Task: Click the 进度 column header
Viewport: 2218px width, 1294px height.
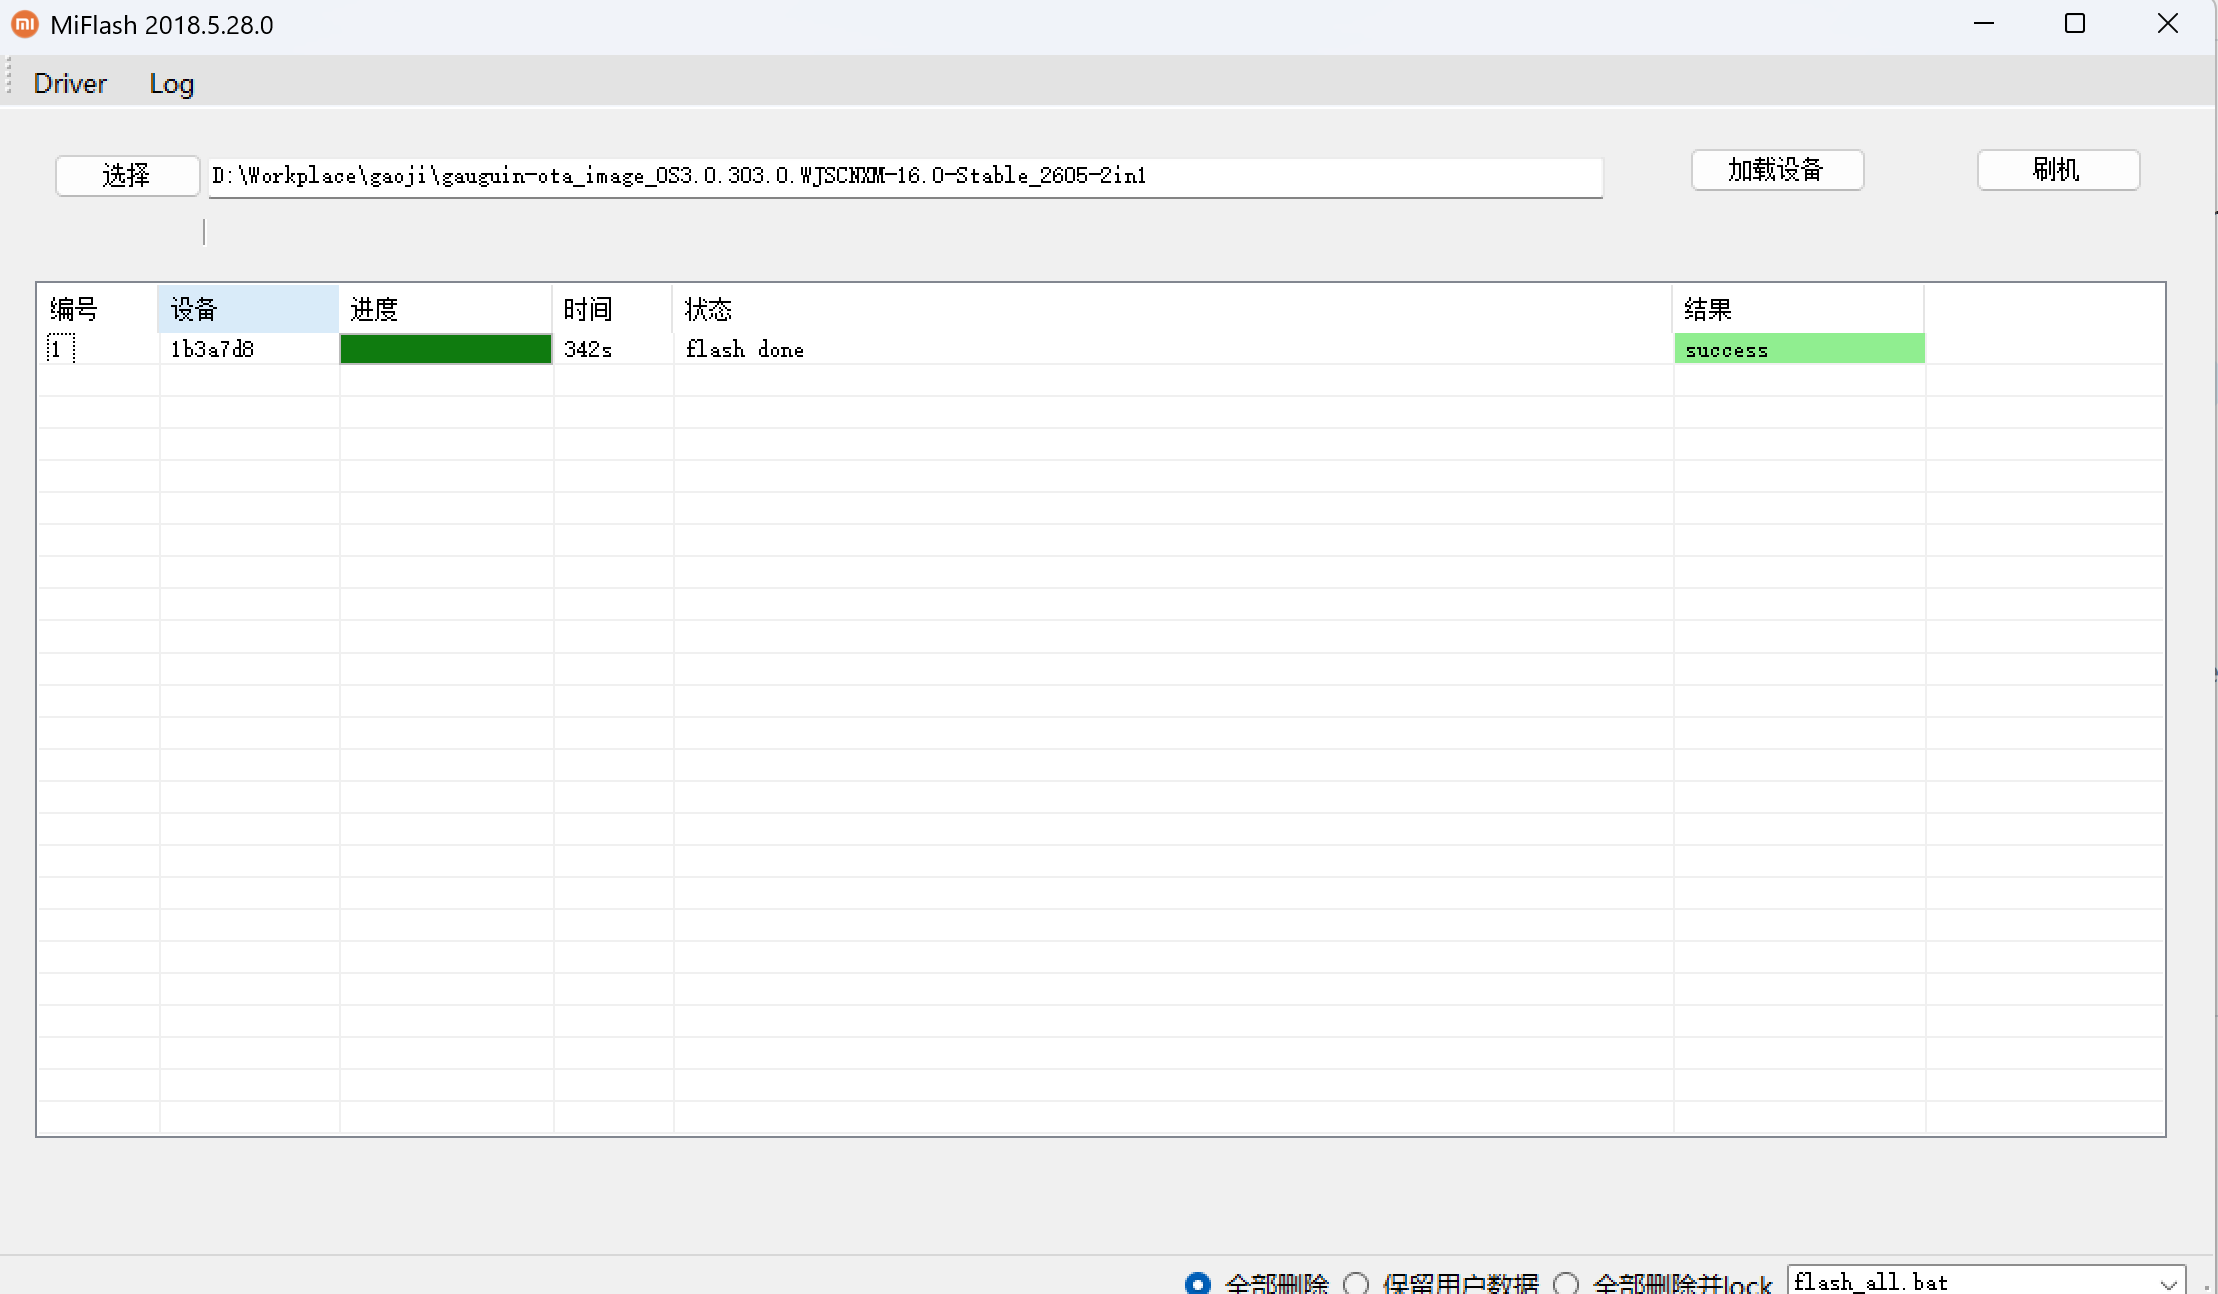Action: pos(445,309)
